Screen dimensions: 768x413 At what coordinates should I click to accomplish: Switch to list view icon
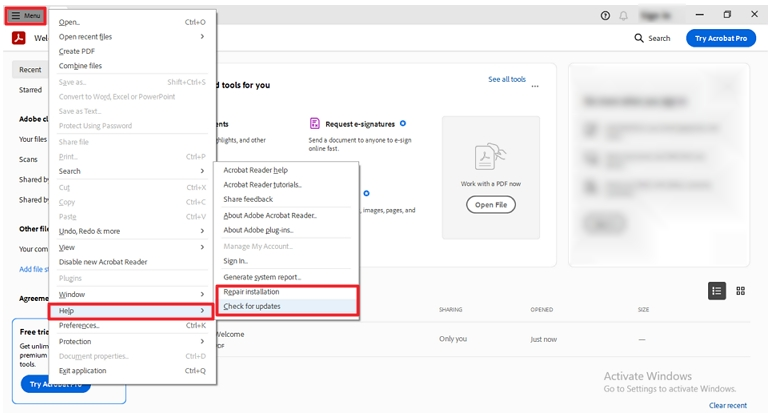pos(717,291)
